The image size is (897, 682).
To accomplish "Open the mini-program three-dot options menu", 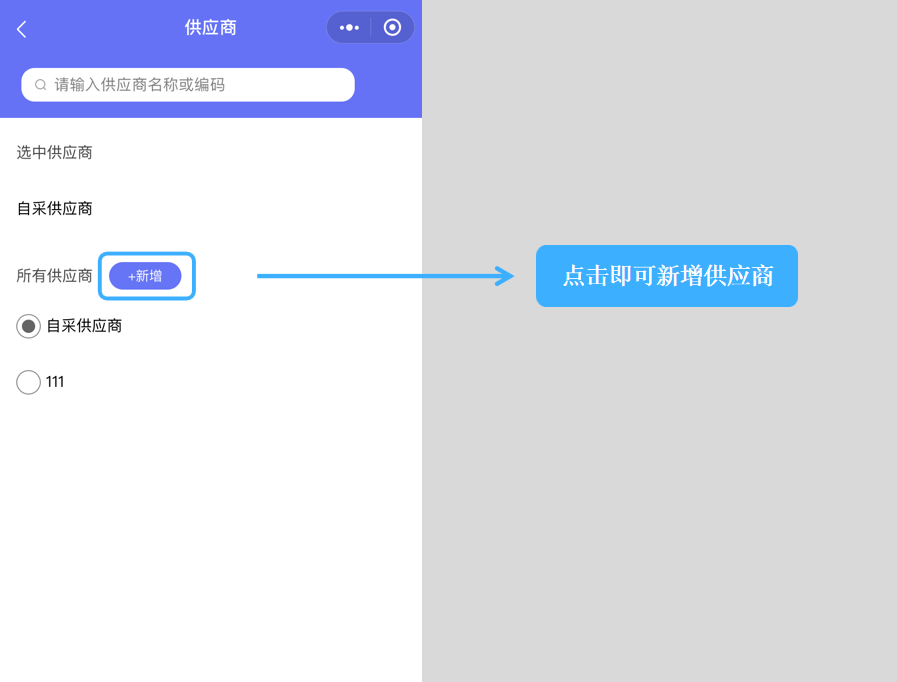I will click(x=348, y=27).
